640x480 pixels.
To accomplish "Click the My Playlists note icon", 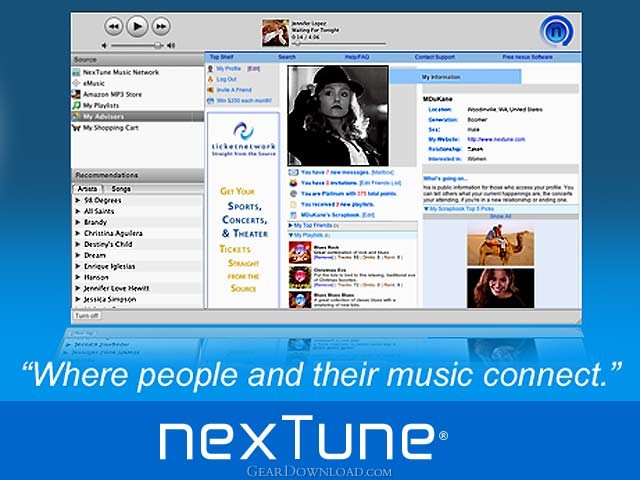I will (x=76, y=105).
